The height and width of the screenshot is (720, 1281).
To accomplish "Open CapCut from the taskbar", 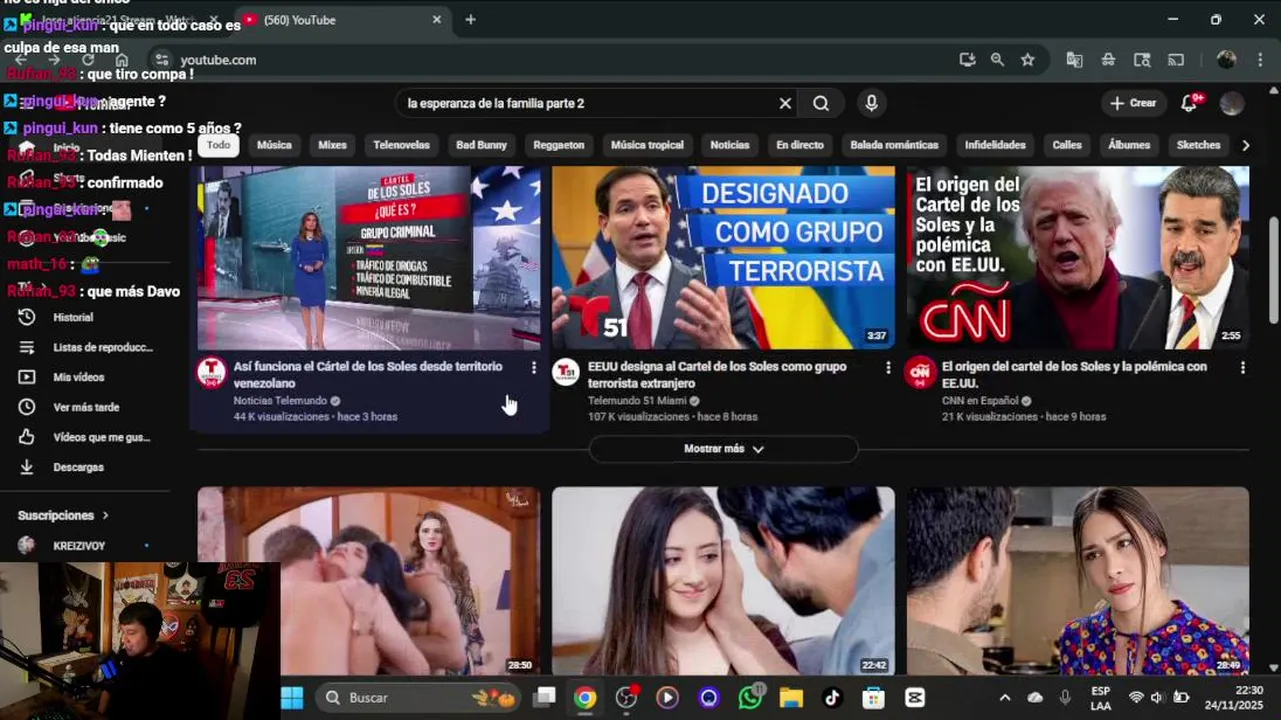I will click(x=914, y=697).
